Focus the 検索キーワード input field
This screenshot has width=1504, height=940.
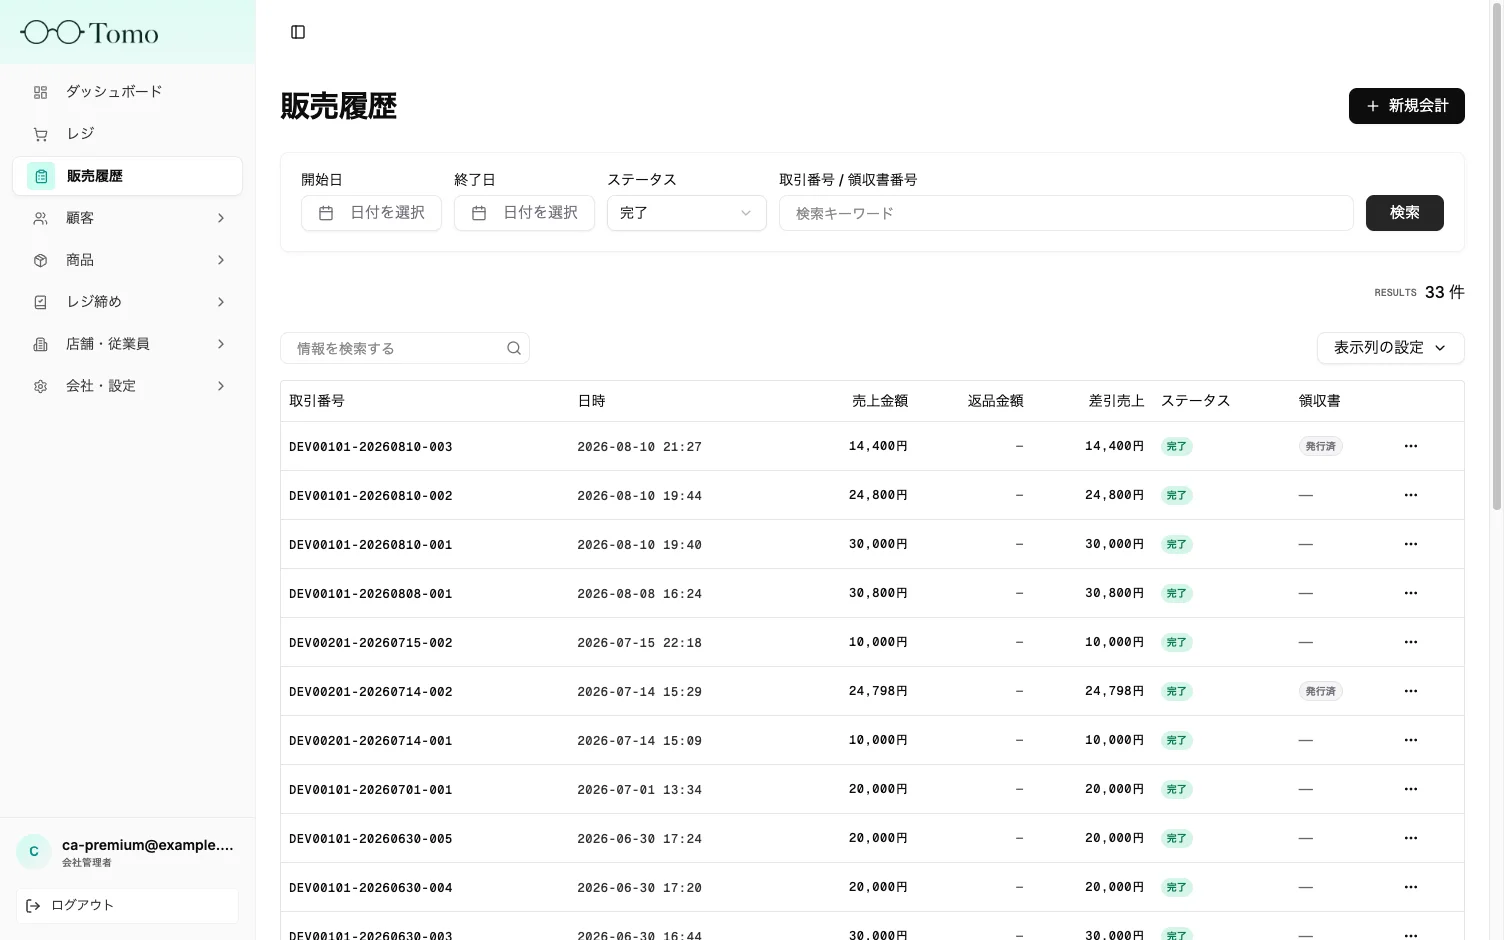pos(1066,213)
